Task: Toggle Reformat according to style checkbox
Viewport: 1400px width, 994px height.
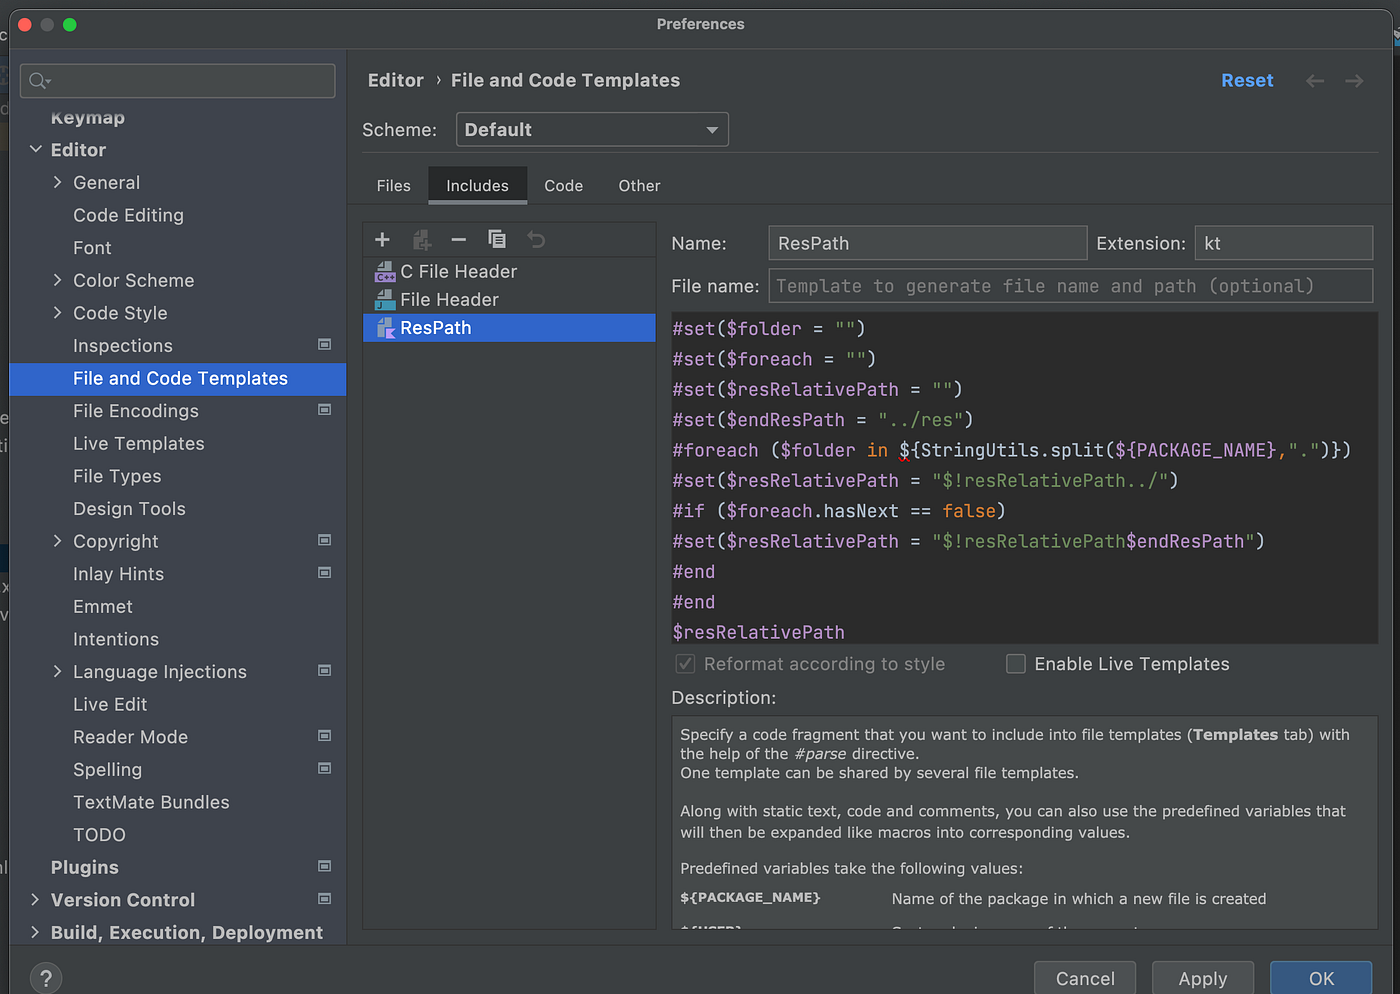Action: 686,664
